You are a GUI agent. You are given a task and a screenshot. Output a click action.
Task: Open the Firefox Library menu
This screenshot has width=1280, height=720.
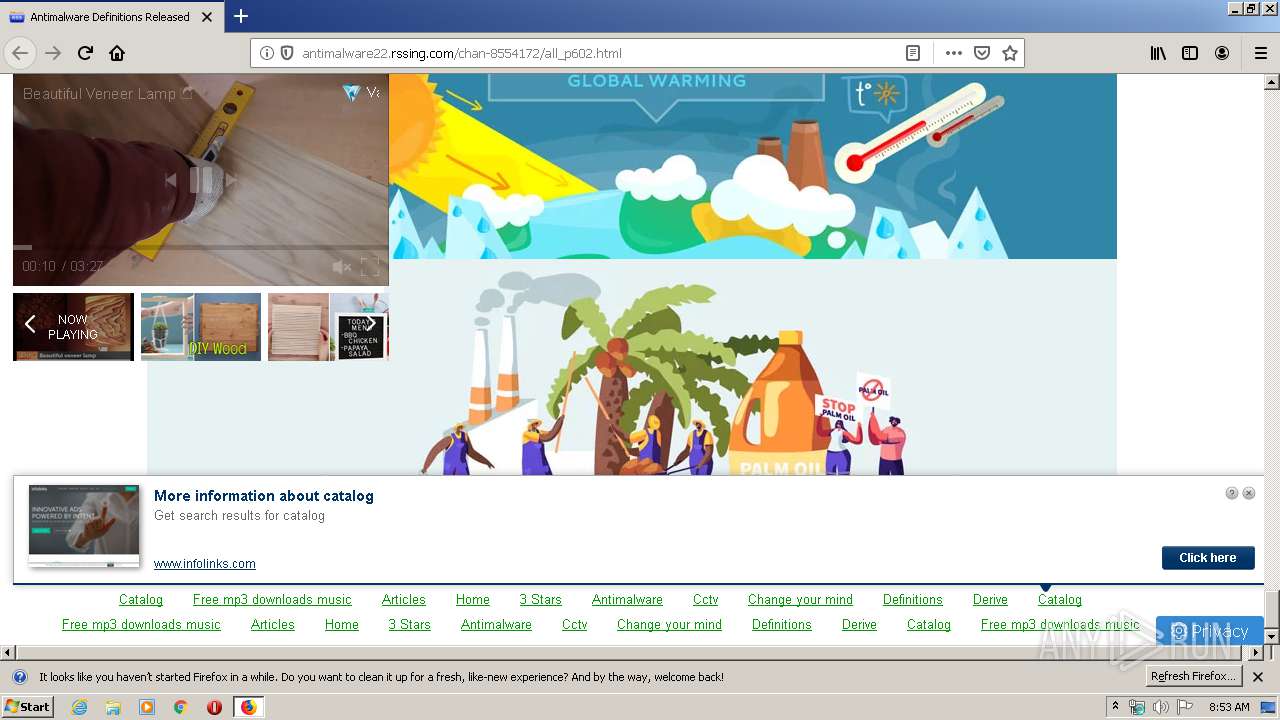pos(1158,53)
